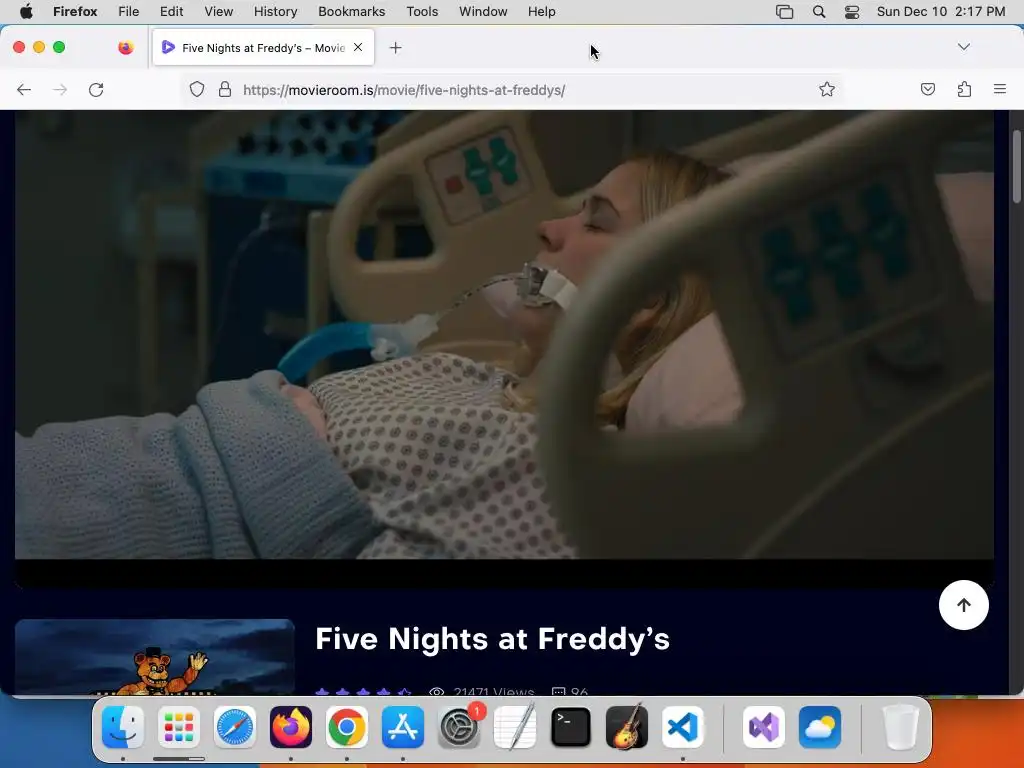Viewport: 1024px width, 768px height.
Task: Select the Five Nights at Freddy's tab
Action: [x=263, y=48]
